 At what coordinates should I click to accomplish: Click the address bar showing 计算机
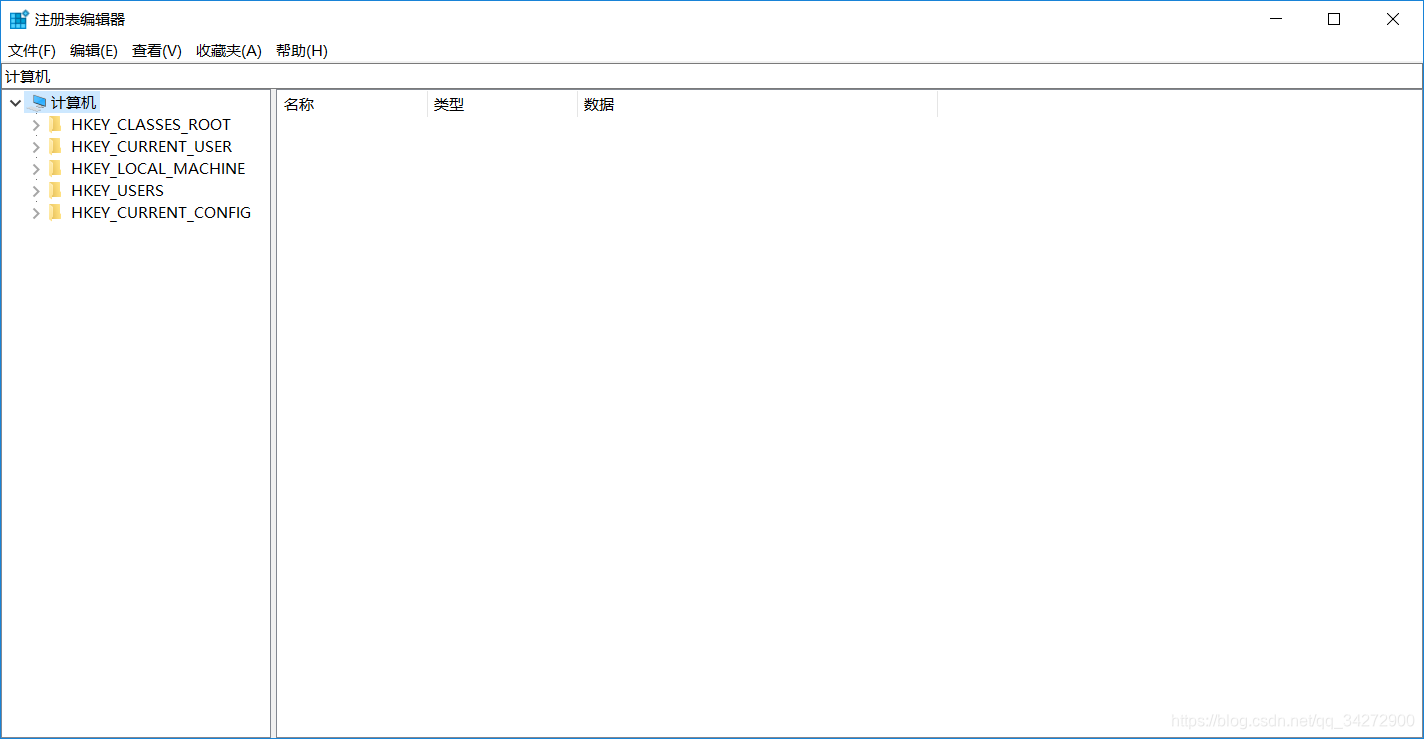click(x=711, y=77)
